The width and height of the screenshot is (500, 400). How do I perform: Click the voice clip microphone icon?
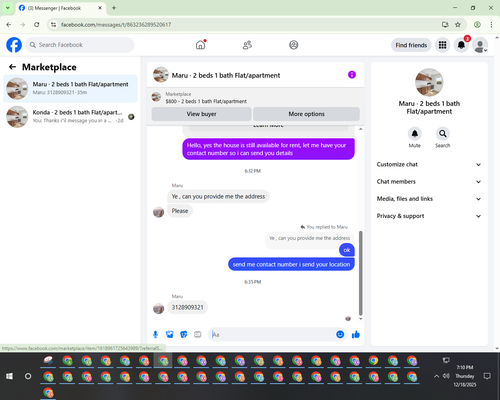click(155, 334)
